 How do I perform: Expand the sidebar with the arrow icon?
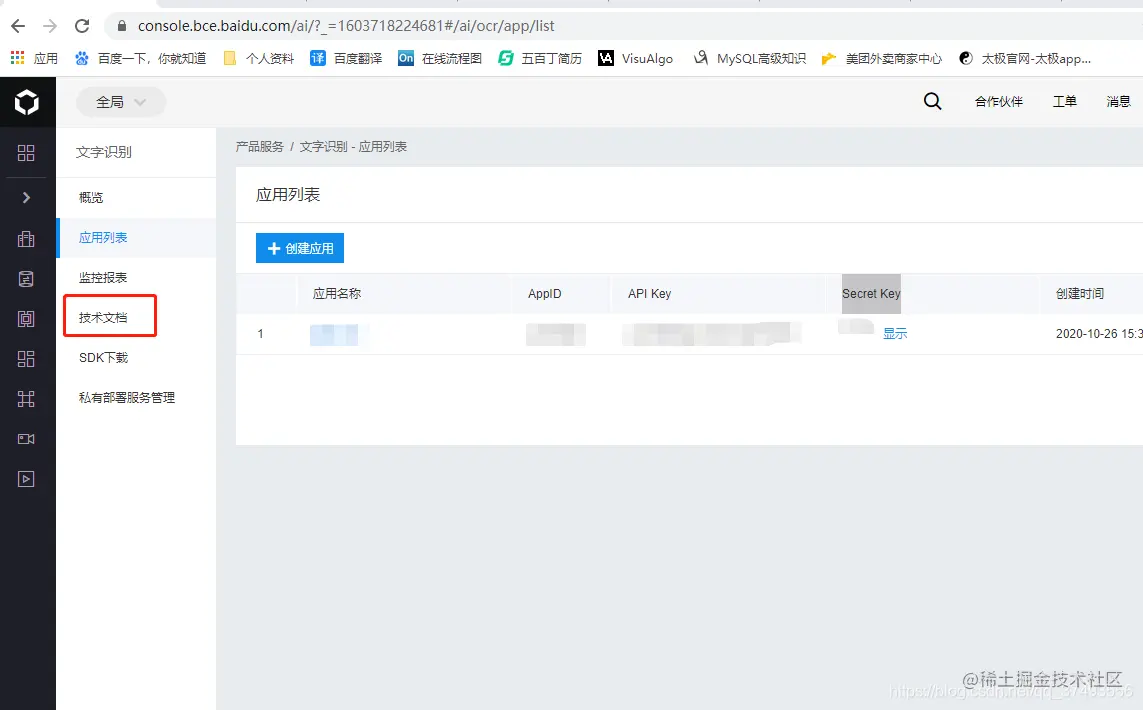[27, 197]
